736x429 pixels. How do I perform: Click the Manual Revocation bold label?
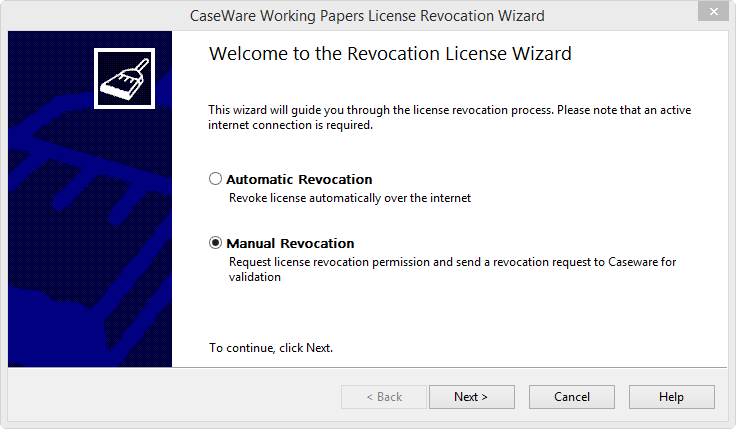[x=290, y=243]
